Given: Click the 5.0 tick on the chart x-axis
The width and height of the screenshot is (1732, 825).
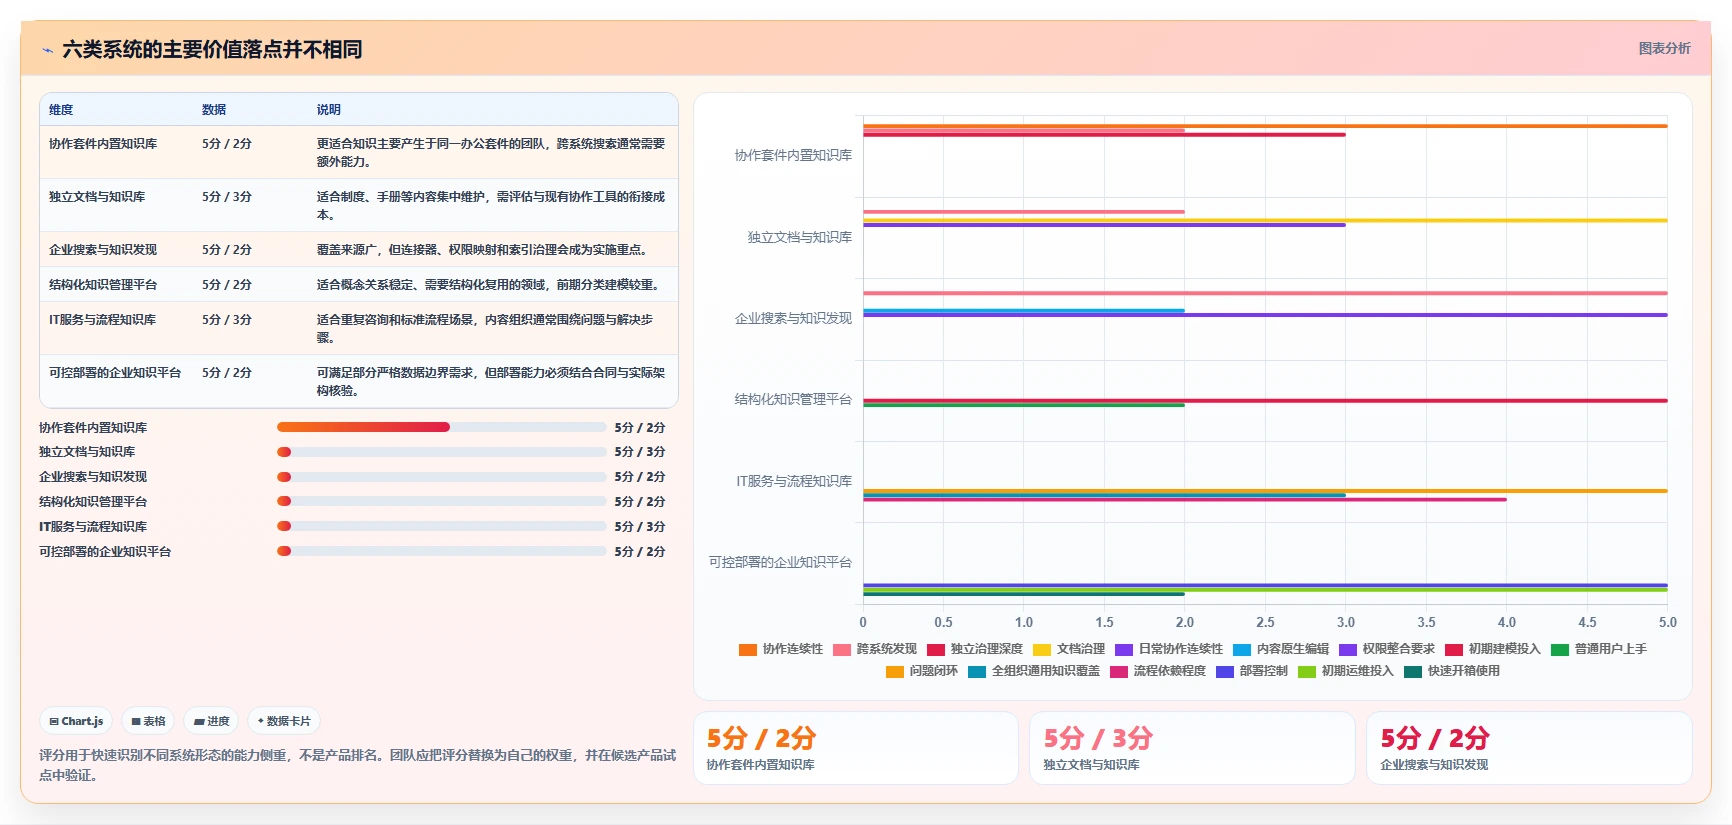Looking at the screenshot, I should tap(1667, 622).
